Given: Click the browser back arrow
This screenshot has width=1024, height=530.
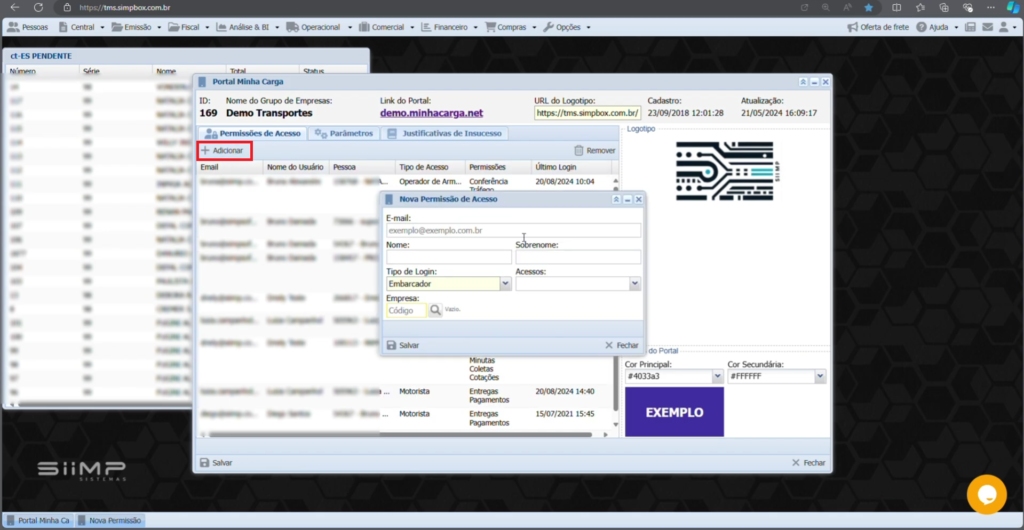Looking at the screenshot, I should (15, 8).
